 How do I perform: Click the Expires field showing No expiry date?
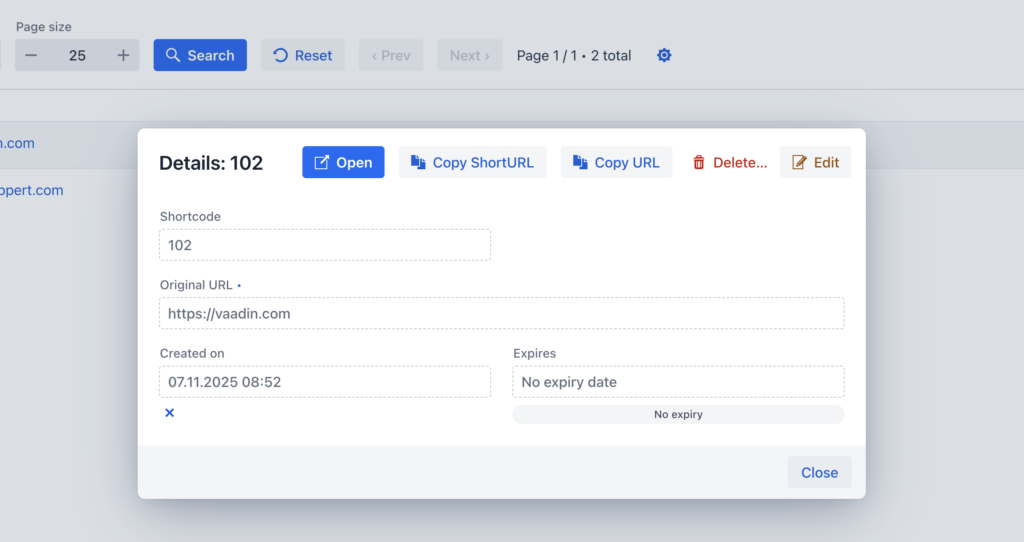point(678,382)
